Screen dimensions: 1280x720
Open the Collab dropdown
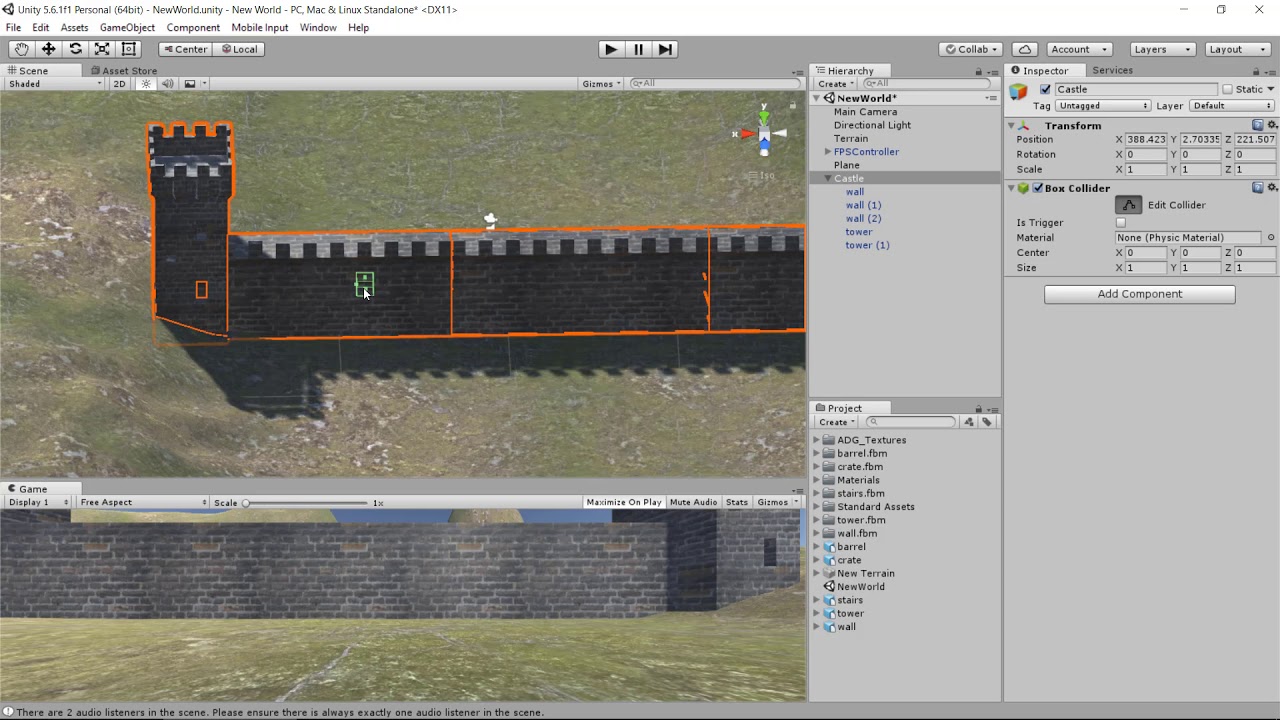(971, 49)
